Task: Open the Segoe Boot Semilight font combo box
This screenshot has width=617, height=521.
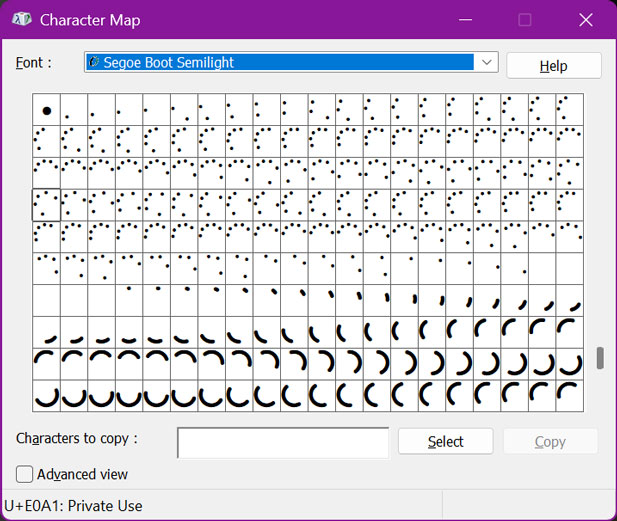Action: coord(291,62)
